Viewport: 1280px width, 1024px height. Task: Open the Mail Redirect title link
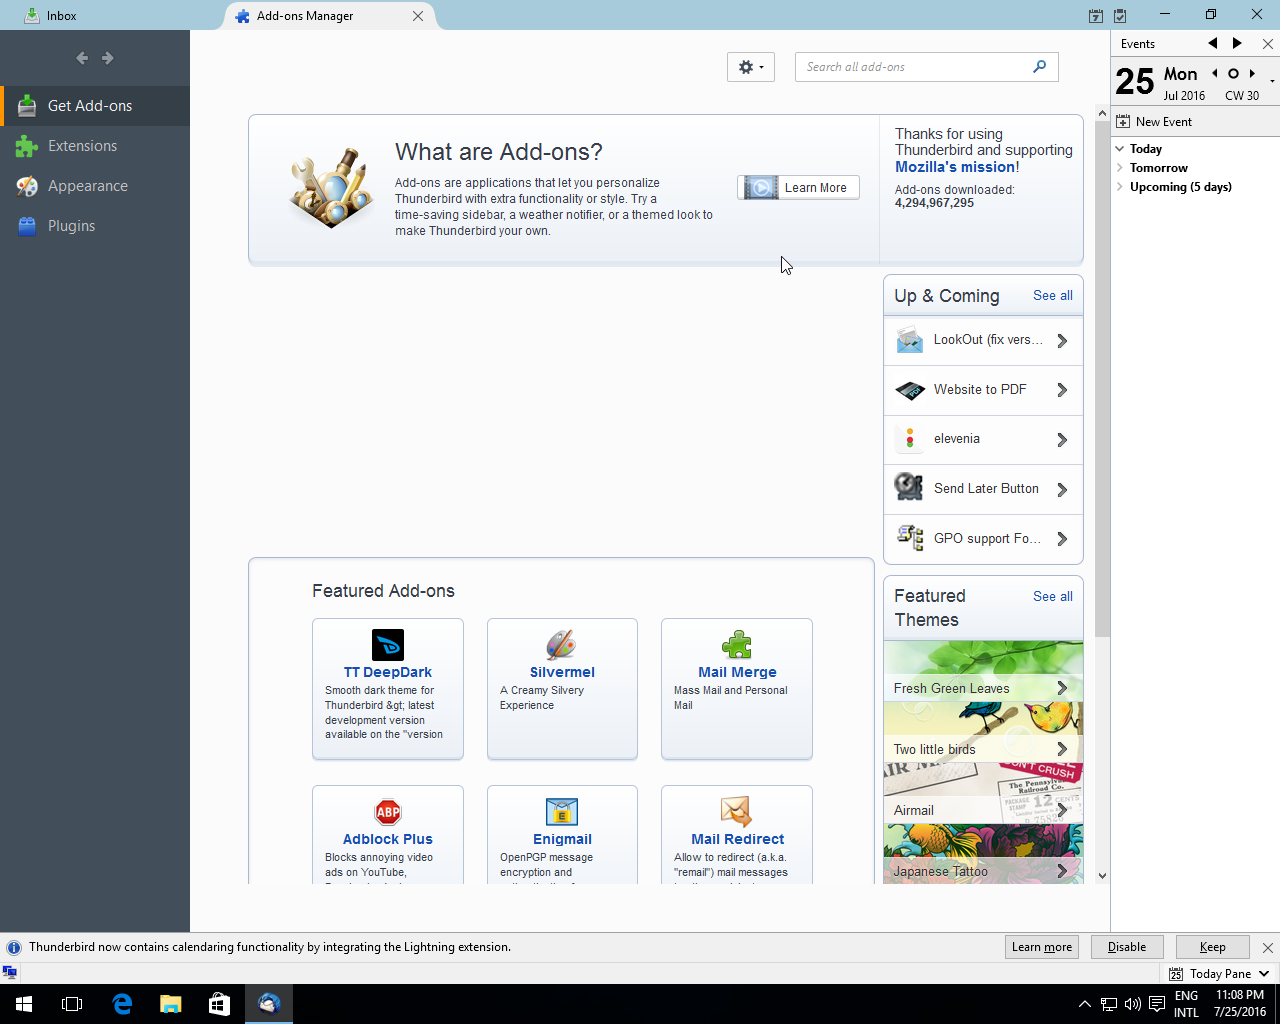tap(737, 840)
